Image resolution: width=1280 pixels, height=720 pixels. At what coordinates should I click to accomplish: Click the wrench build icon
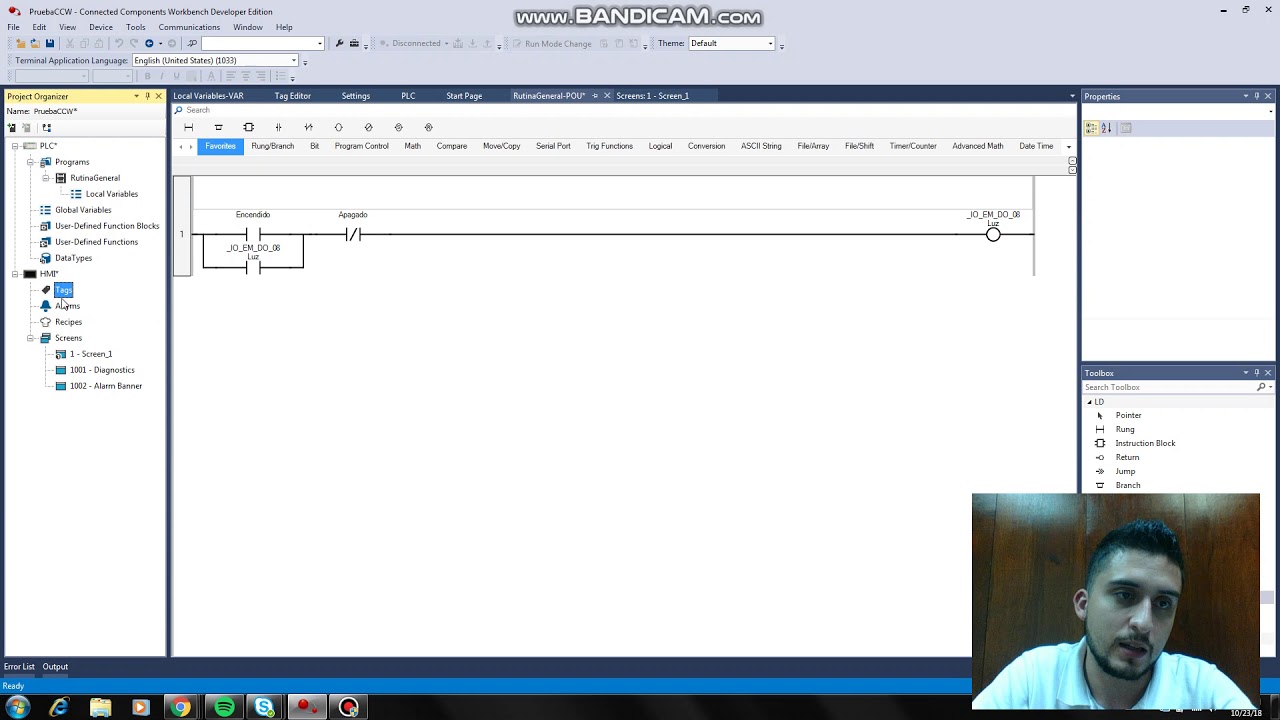coord(339,43)
